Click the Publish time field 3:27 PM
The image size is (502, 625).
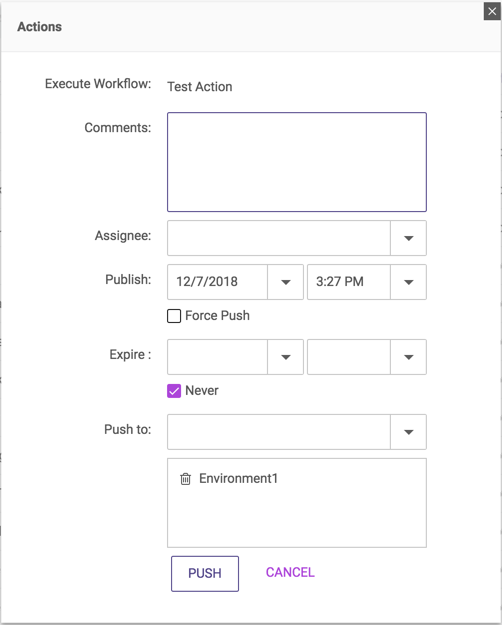pos(349,282)
